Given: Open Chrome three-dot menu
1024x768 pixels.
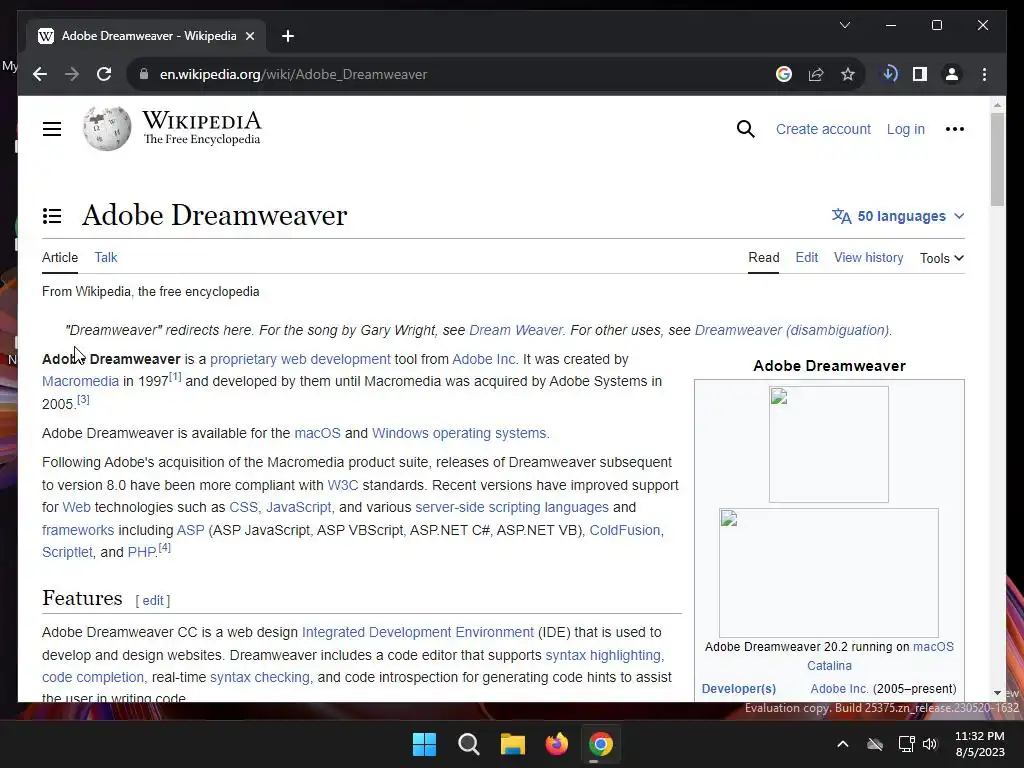Looking at the screenshot, I should click(x=984, y=74).
